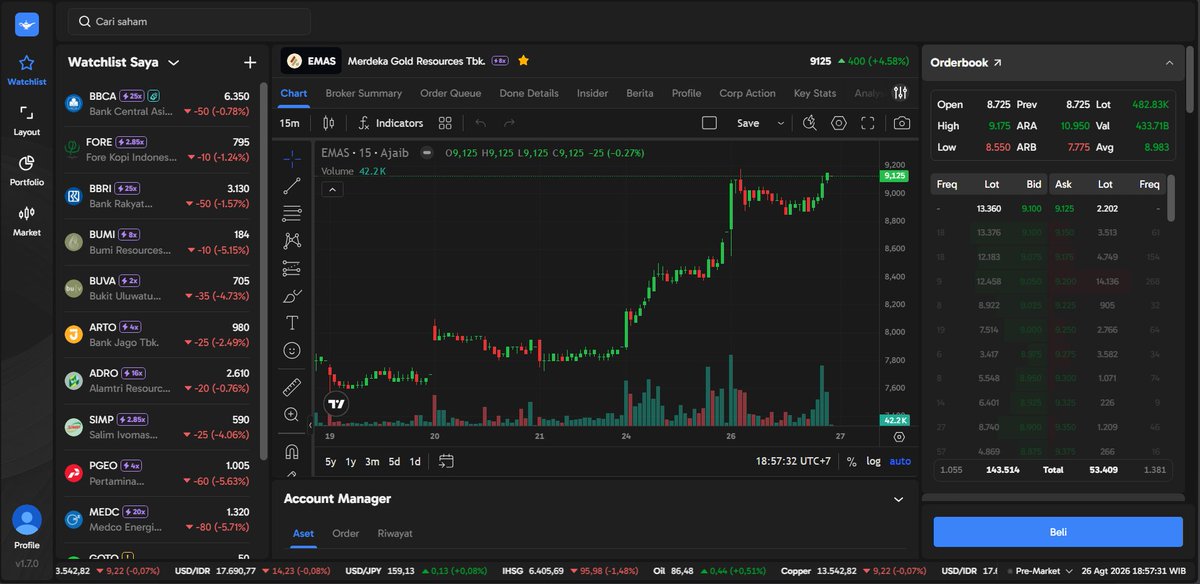Image resolution: width=1200 pixels, height=584 pixels.
Task: Open the Done Details tab
Action: pyautogui.click(x=529, y=93)
